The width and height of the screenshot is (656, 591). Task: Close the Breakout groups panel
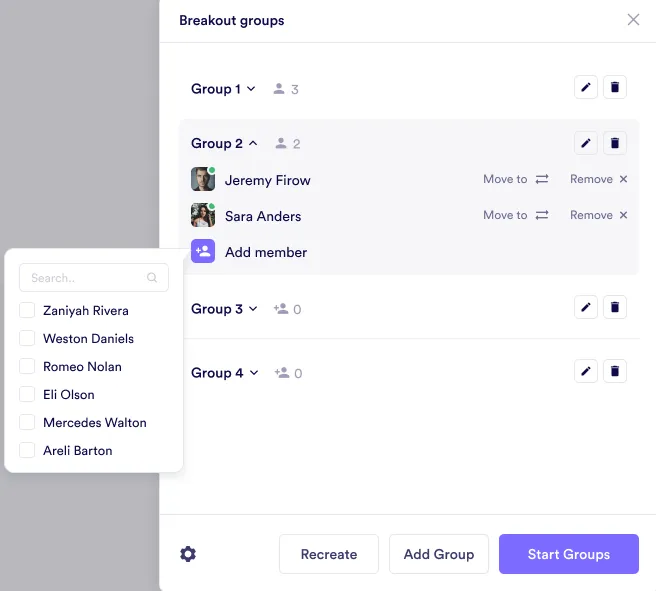tap(633, 19)
